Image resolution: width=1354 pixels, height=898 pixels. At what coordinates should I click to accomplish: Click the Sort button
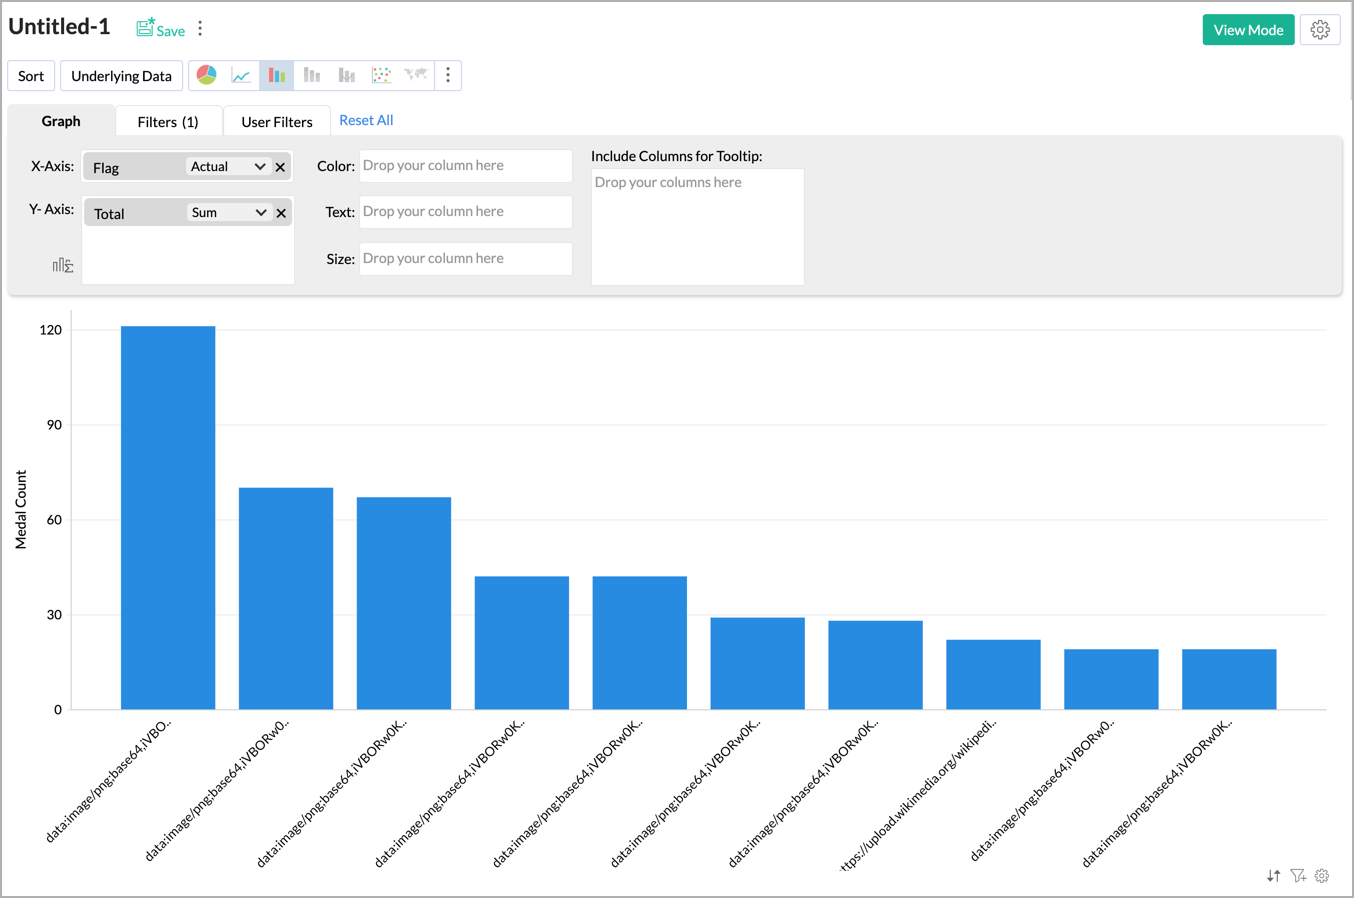[31, 76]
